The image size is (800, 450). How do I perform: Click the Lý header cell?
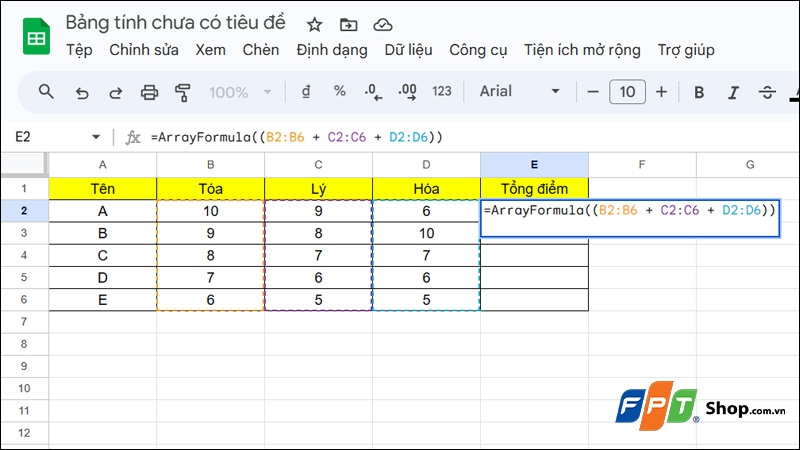pyautogui.click(x=318, y=189)
